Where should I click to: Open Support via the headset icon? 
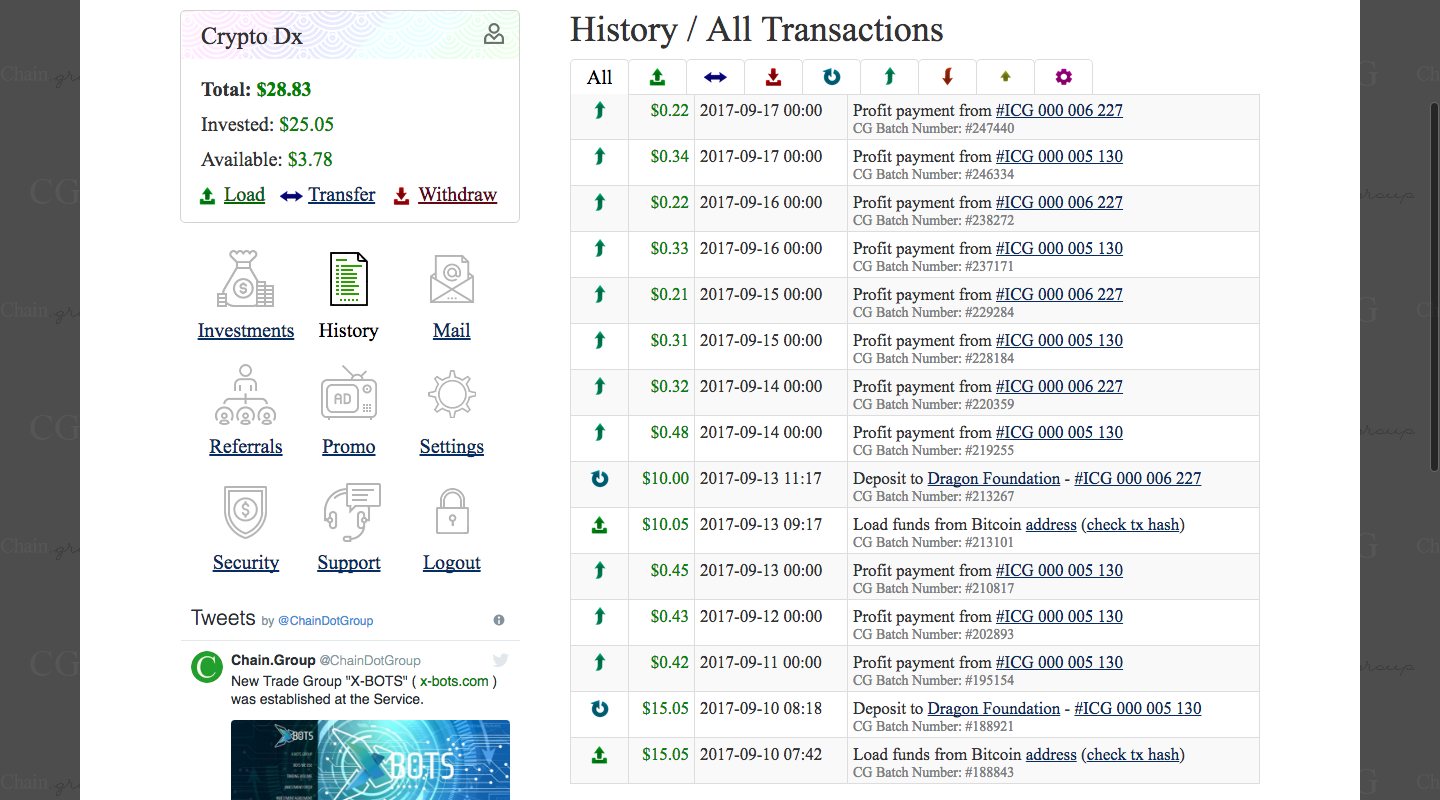point(348,510)
